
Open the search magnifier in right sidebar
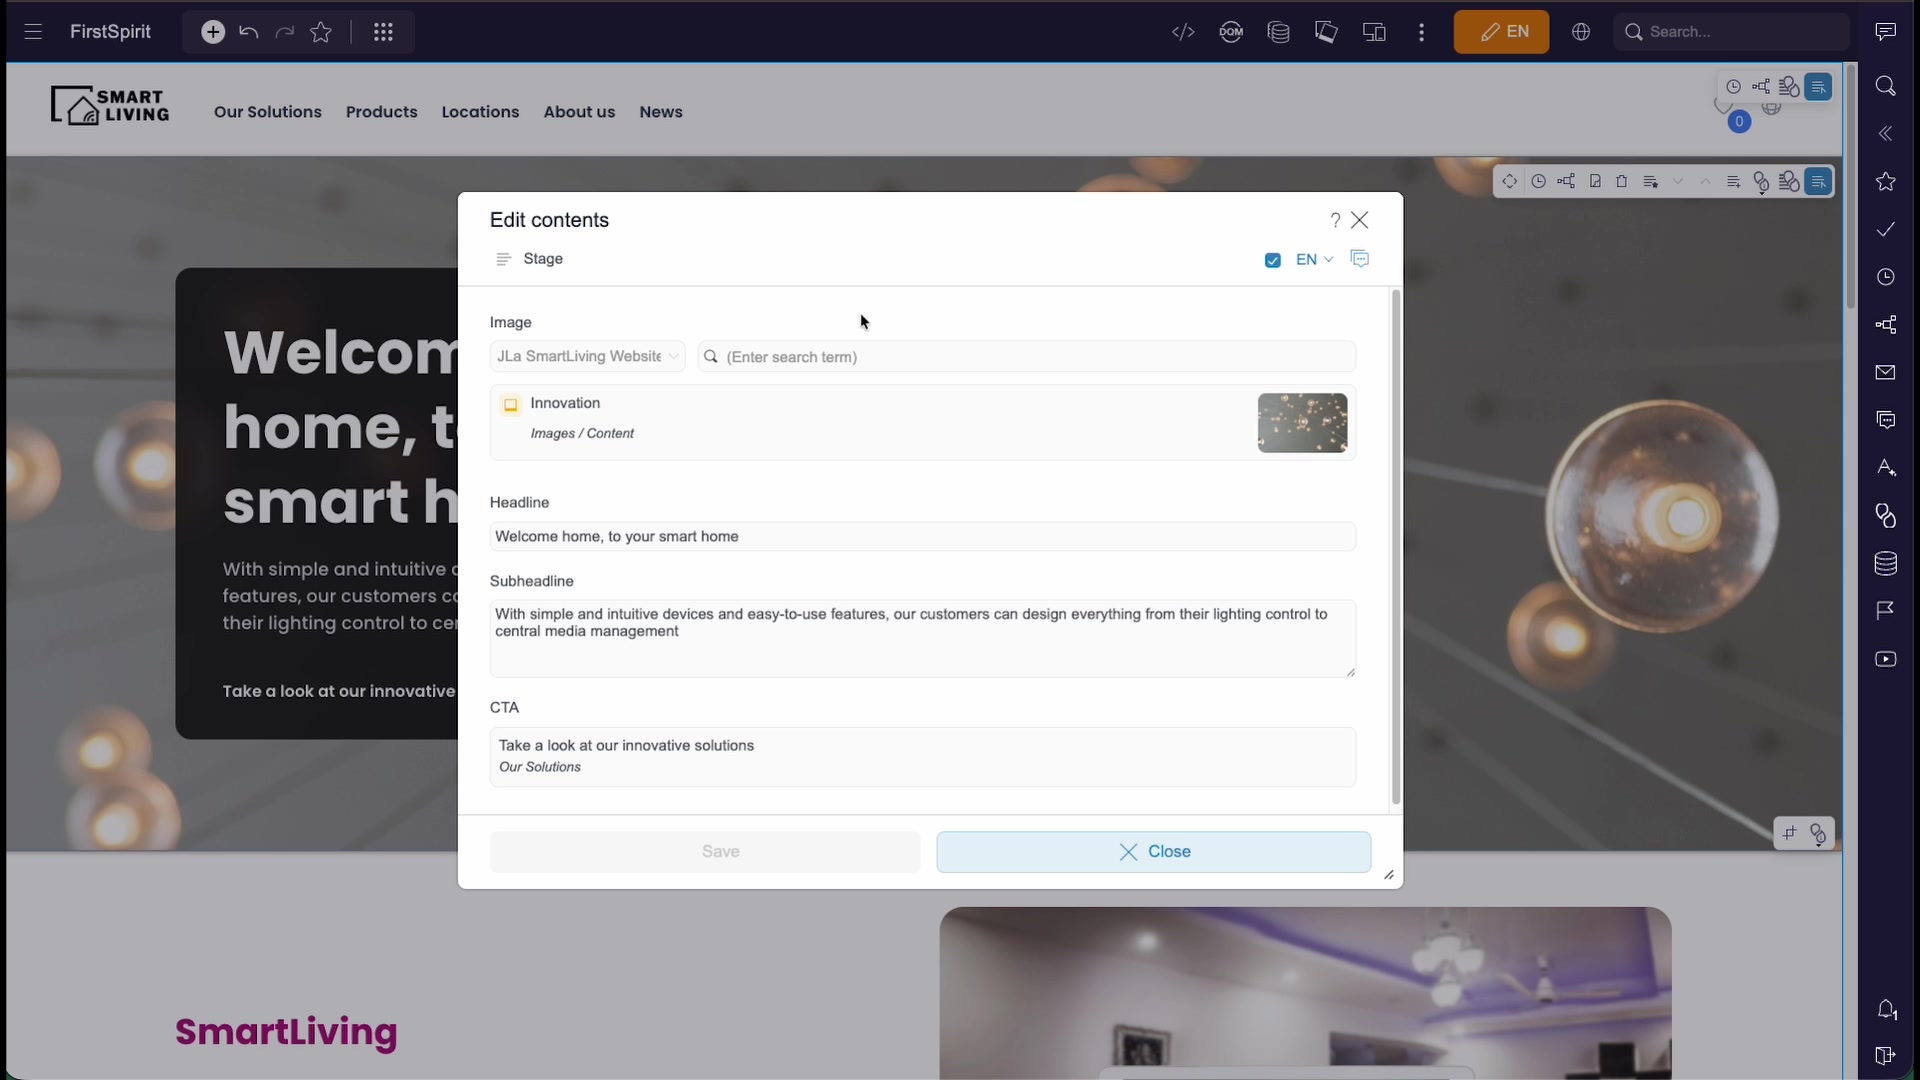(x=1886, y=86)
